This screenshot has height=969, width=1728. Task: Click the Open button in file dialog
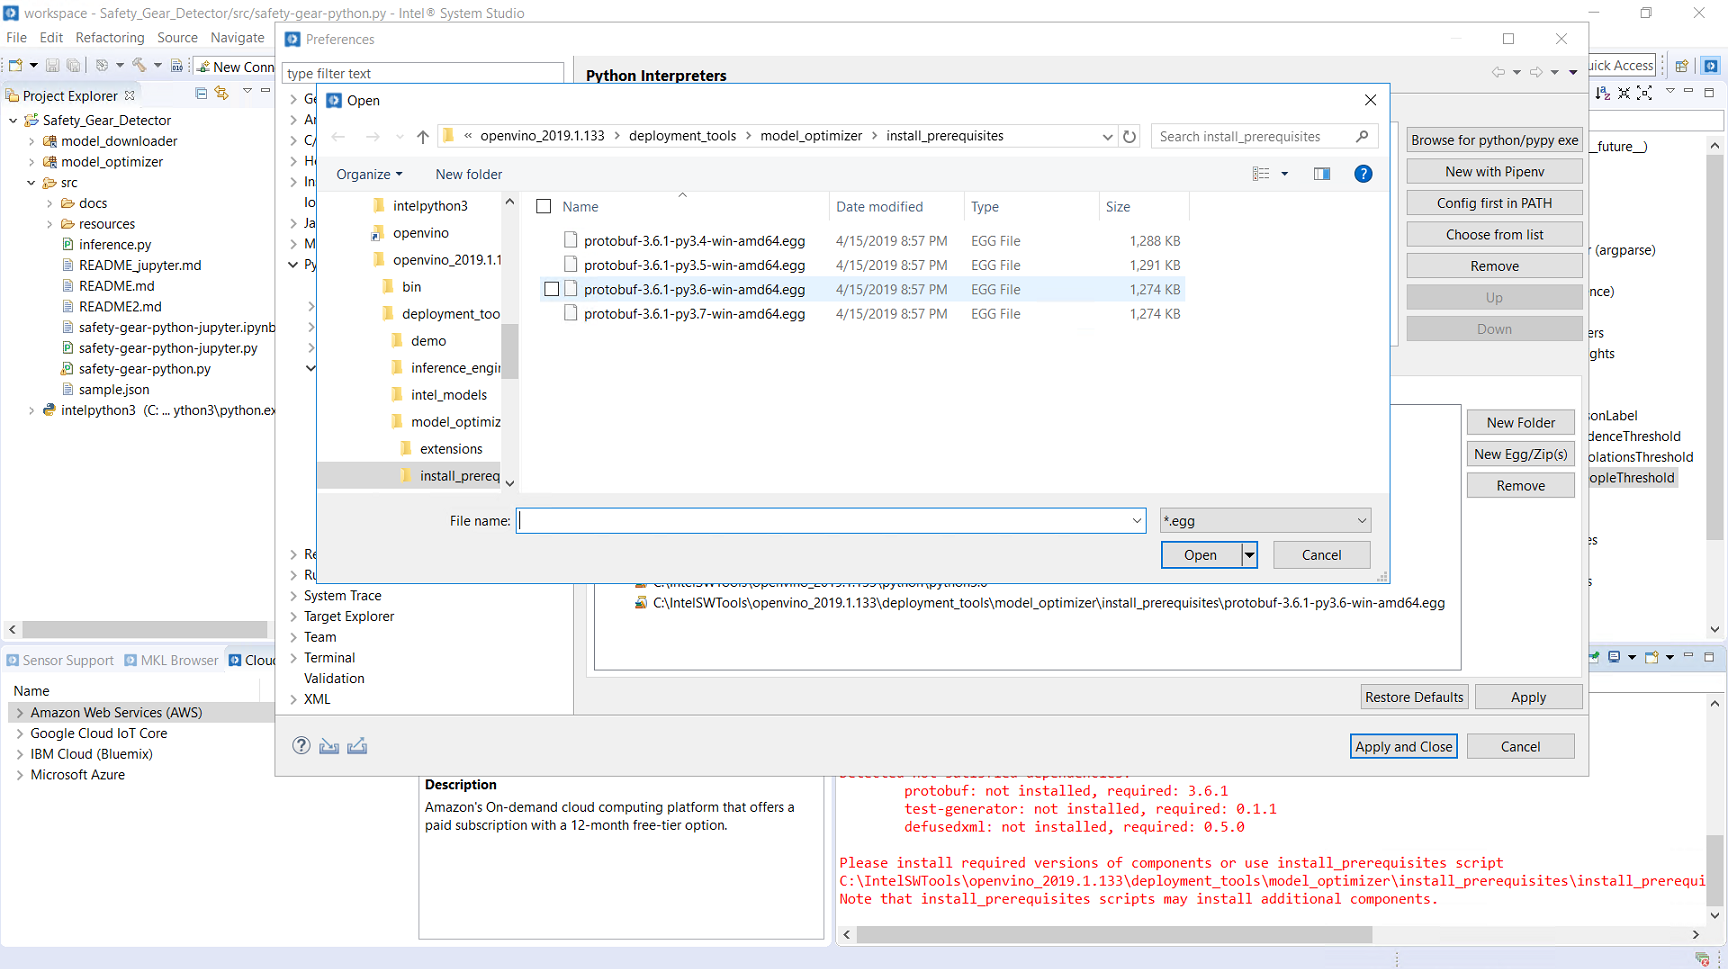(1200, 555)
